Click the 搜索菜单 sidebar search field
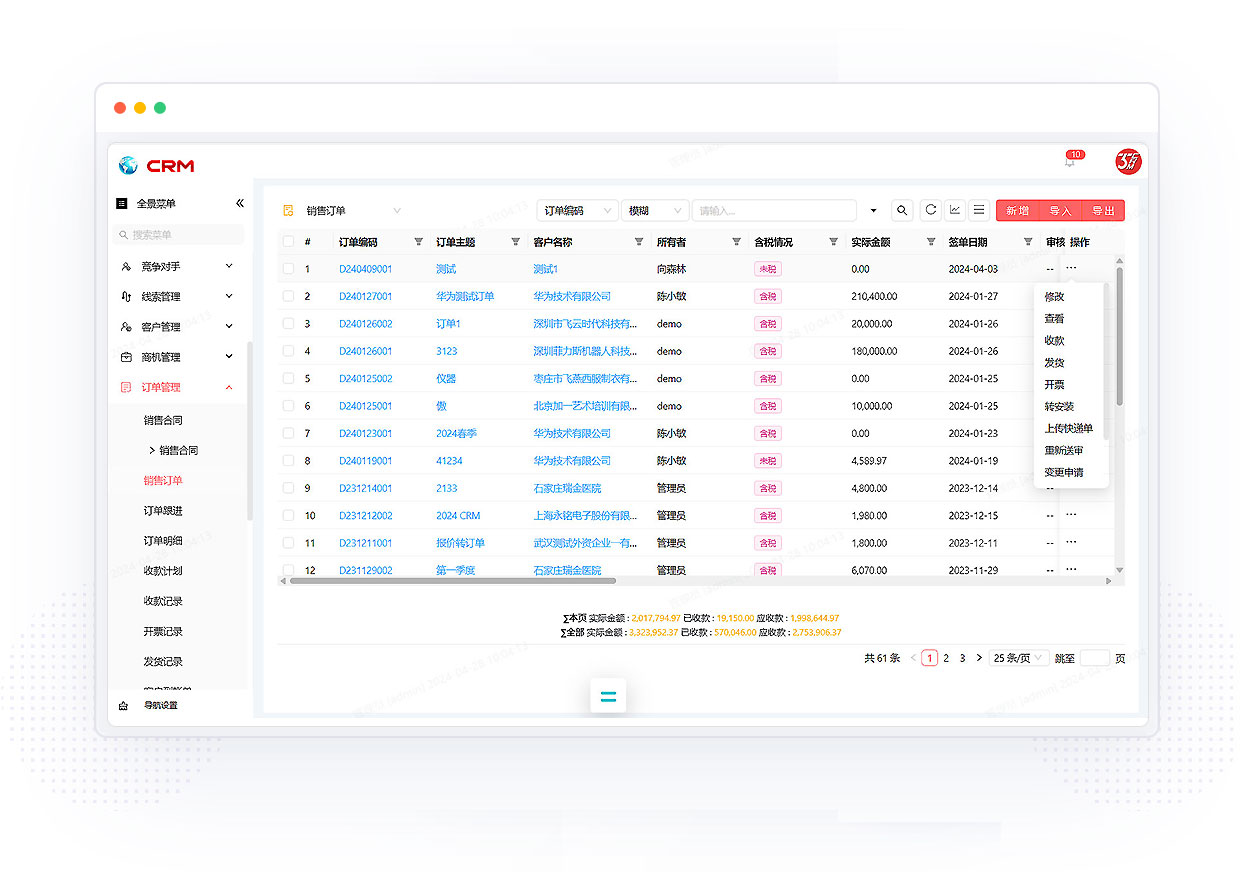The height and width of the screenshot is (880, 1240). click(x=180, y=235)
